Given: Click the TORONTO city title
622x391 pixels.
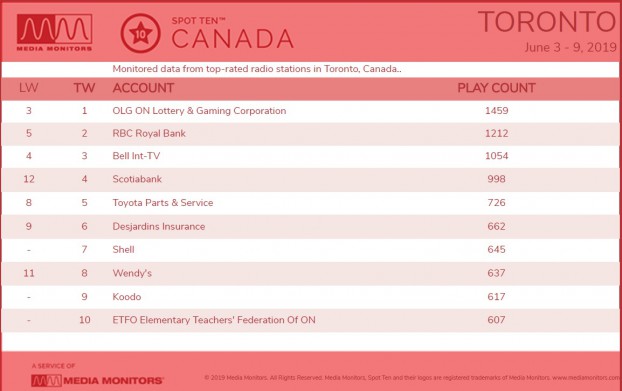Looking at the screenshot, I should click(547, 22).
